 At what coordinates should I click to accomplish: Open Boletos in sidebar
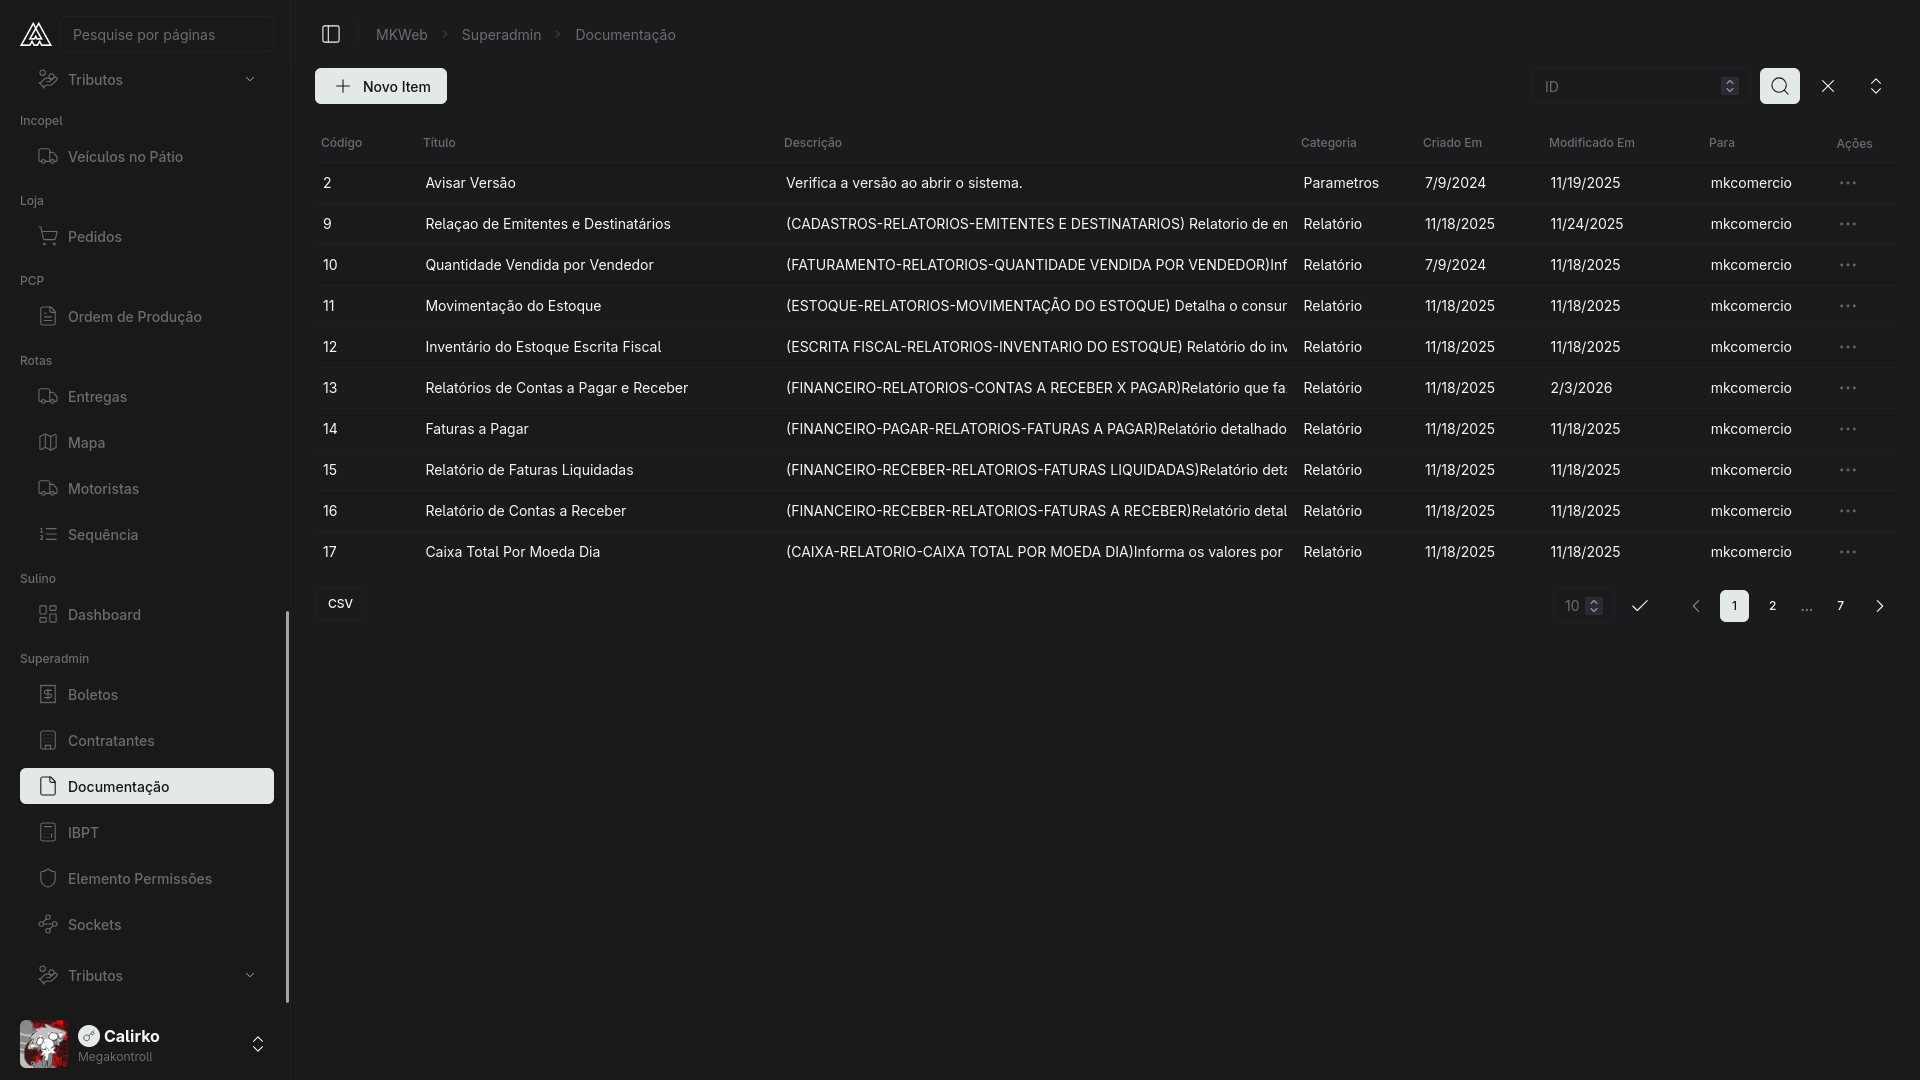pyautogui.click(x=93, y=694)
